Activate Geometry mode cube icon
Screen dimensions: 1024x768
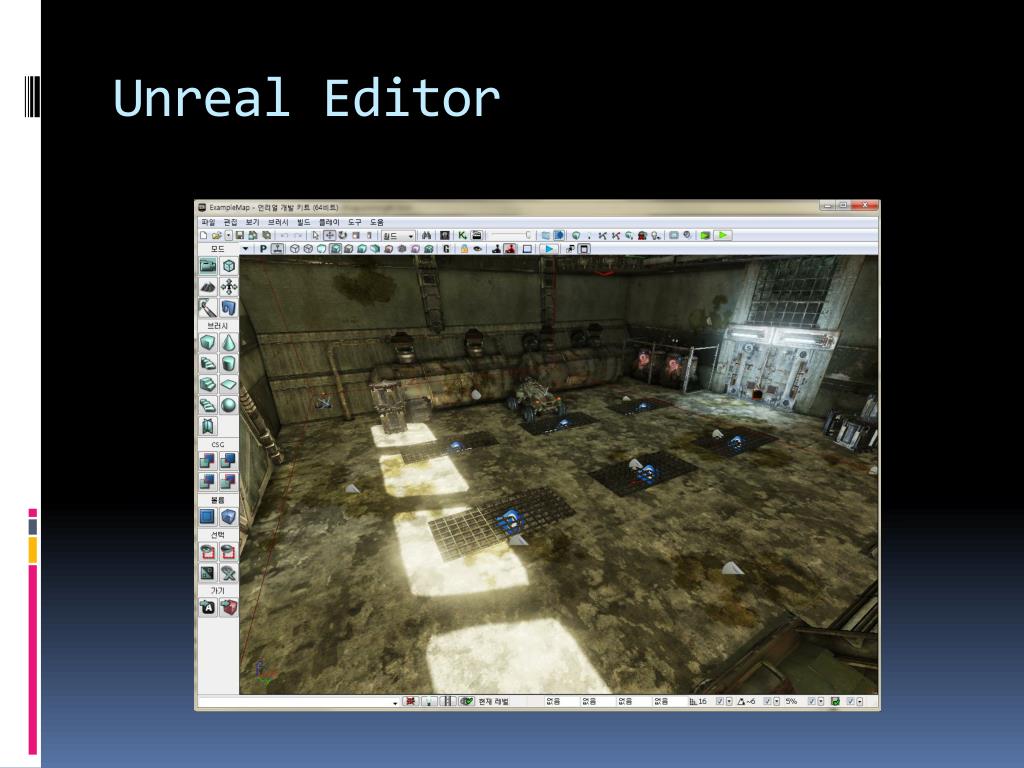coord(229,266)
